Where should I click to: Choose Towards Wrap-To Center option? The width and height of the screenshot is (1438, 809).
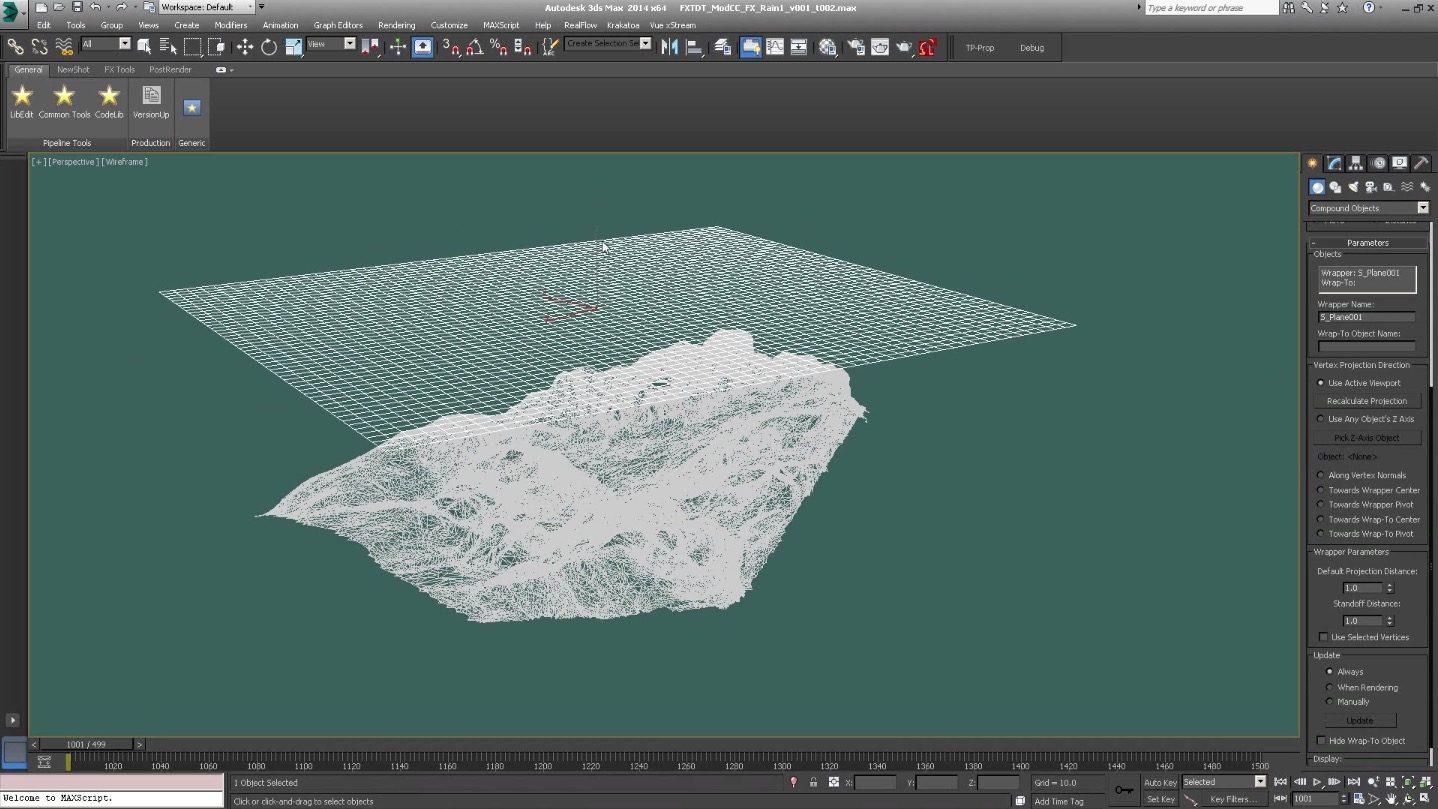point(1320,519)
